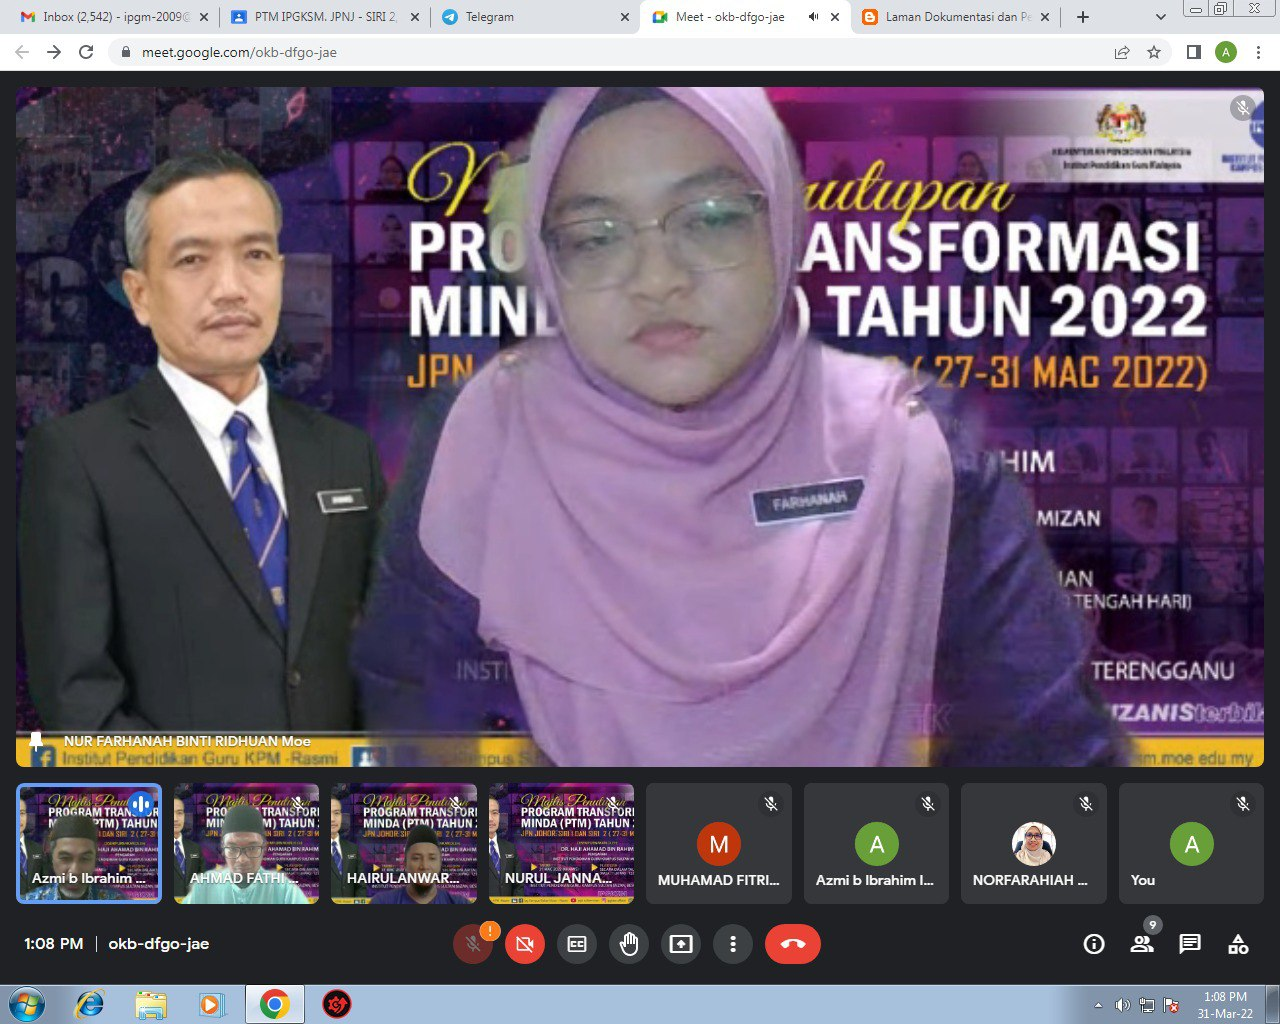1280x1024 pixels.
Task: Open Chrome side panel icon
Action: click(1194, 52)
